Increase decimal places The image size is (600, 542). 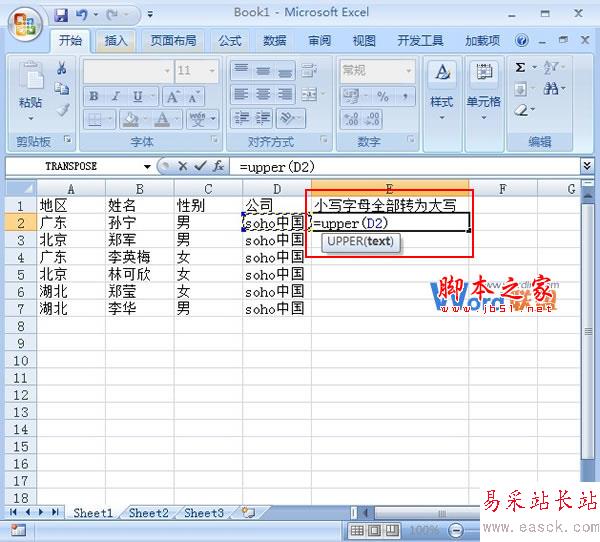coord(351,119)
